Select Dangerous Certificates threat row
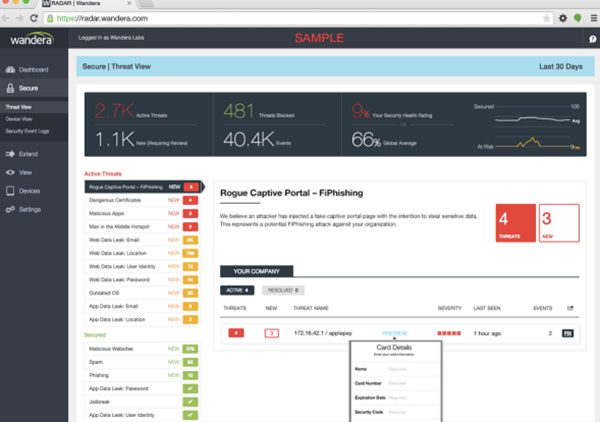The width and height of the screenshot is (600, 422). tap(142, 200)
